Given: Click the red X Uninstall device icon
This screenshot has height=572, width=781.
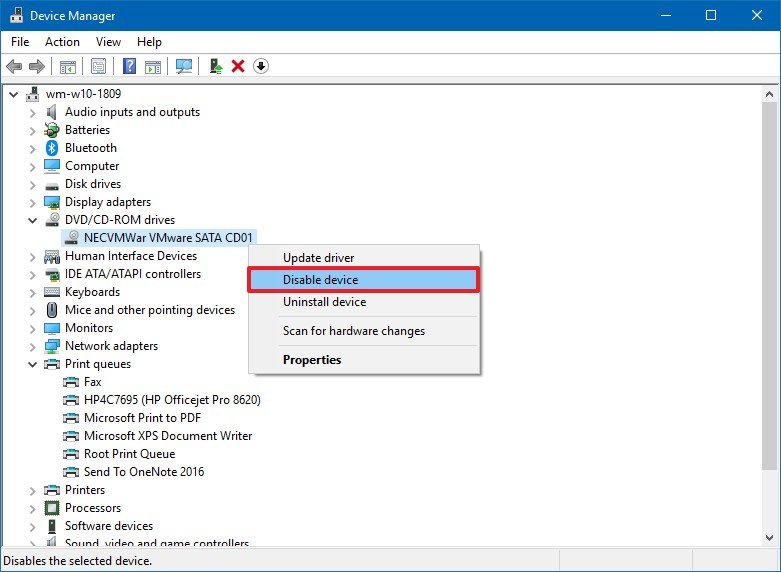Looking at the screenshot, I should click(x=238, y=66).
